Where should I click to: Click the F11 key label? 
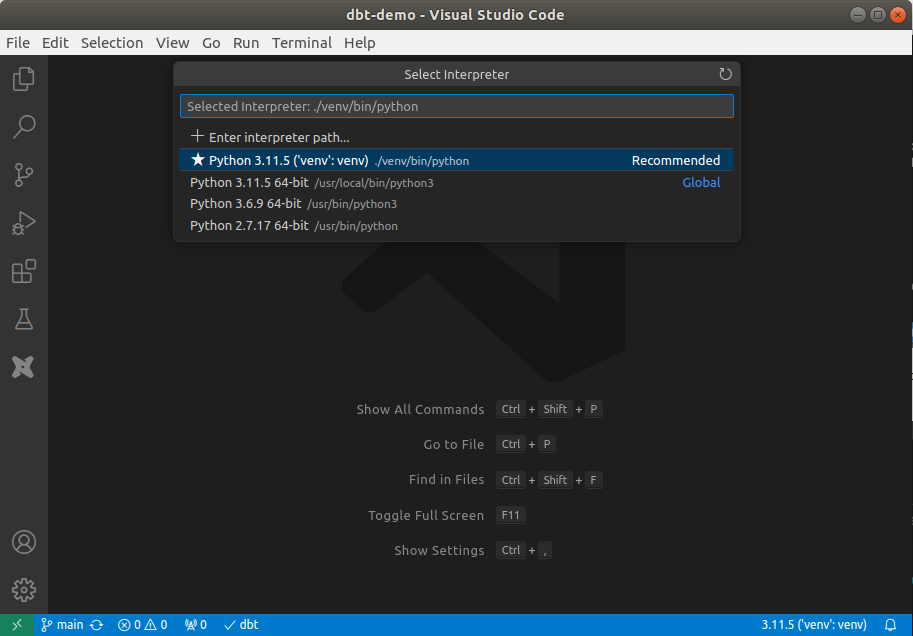510,515
